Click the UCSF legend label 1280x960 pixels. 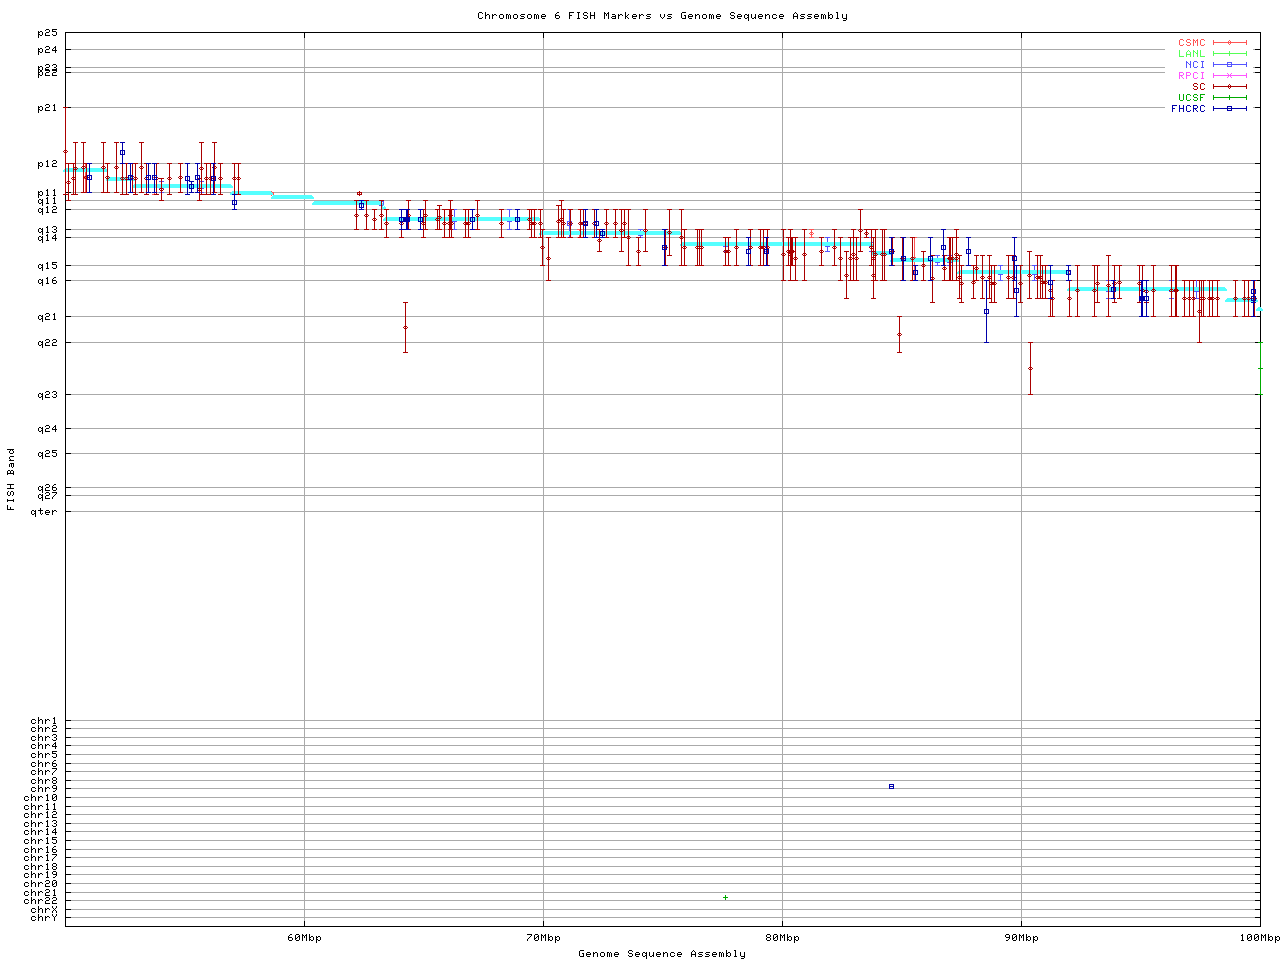1191,97
